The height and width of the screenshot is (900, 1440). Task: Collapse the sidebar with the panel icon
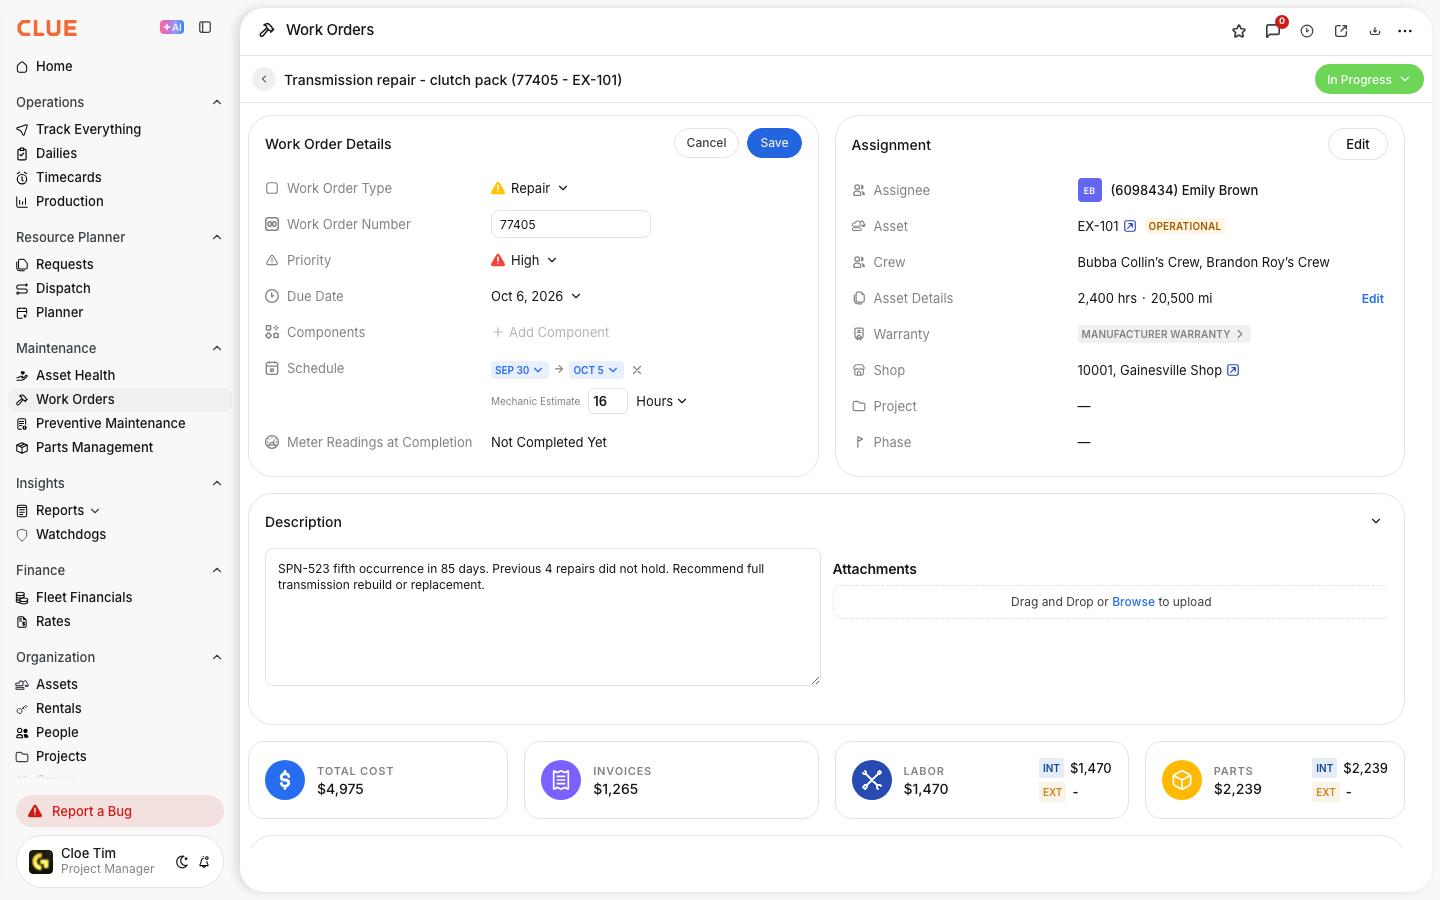(x=205, y=28)
